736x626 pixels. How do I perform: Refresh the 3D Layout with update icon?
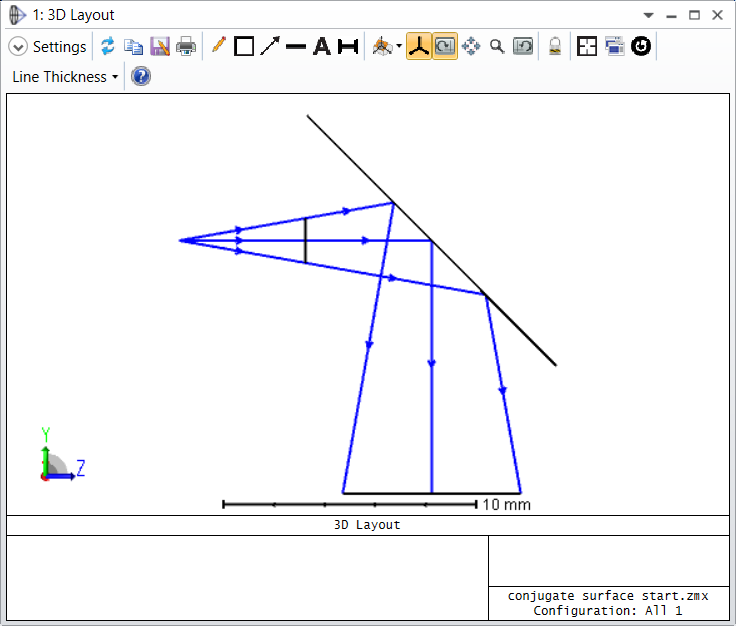point(108,46)
